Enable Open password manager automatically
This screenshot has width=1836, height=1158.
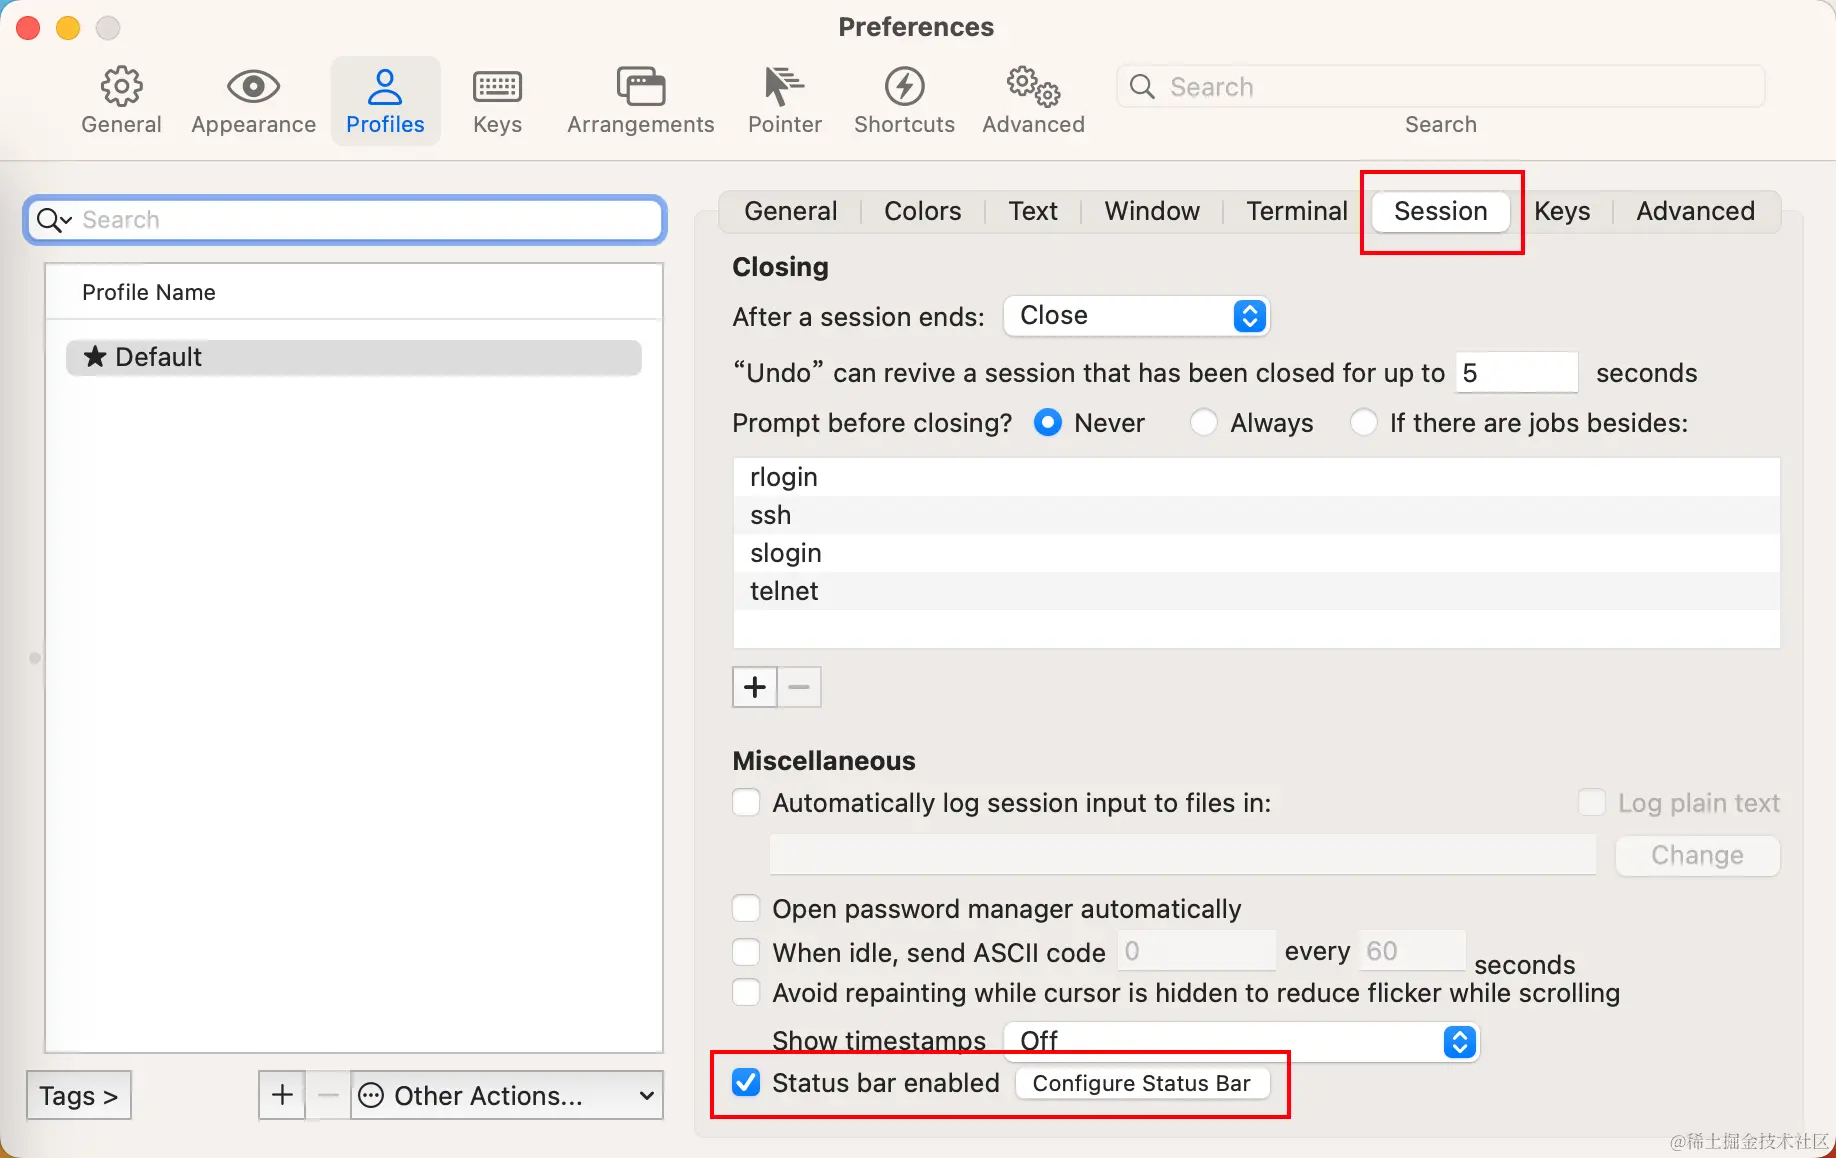pyautogui.click(x=746, y=909)
